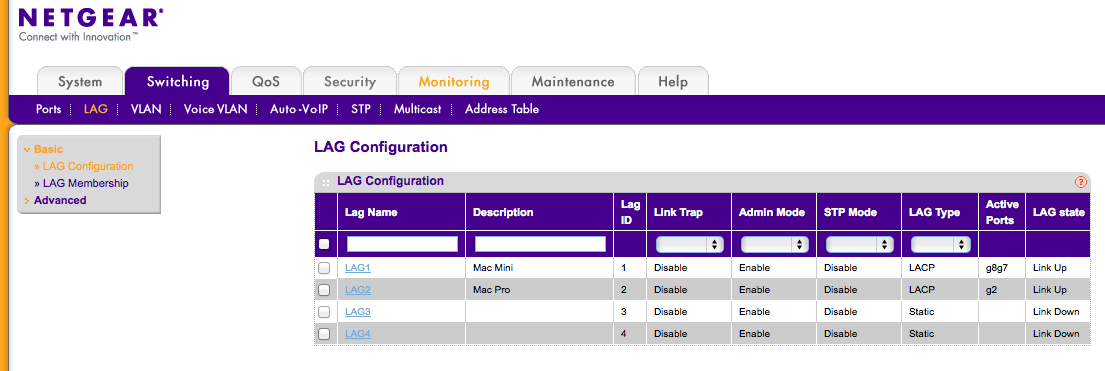Open Auto-VoIP submenu
This screenshot has width=1105, height=371.
coord(299,109)
